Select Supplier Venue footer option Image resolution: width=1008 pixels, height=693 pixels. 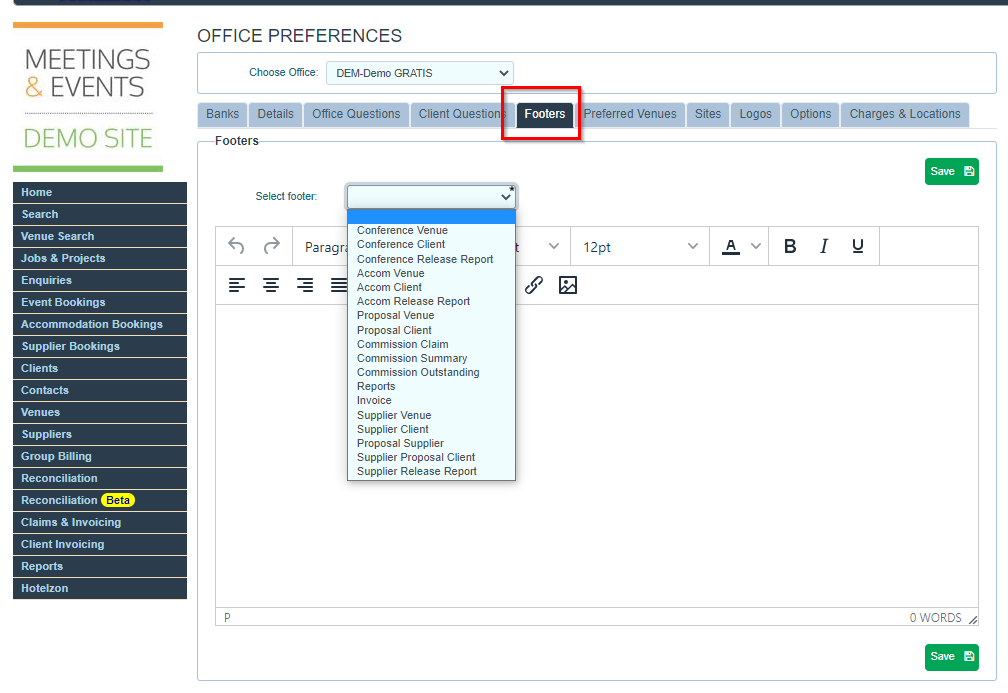coord(431,416)
